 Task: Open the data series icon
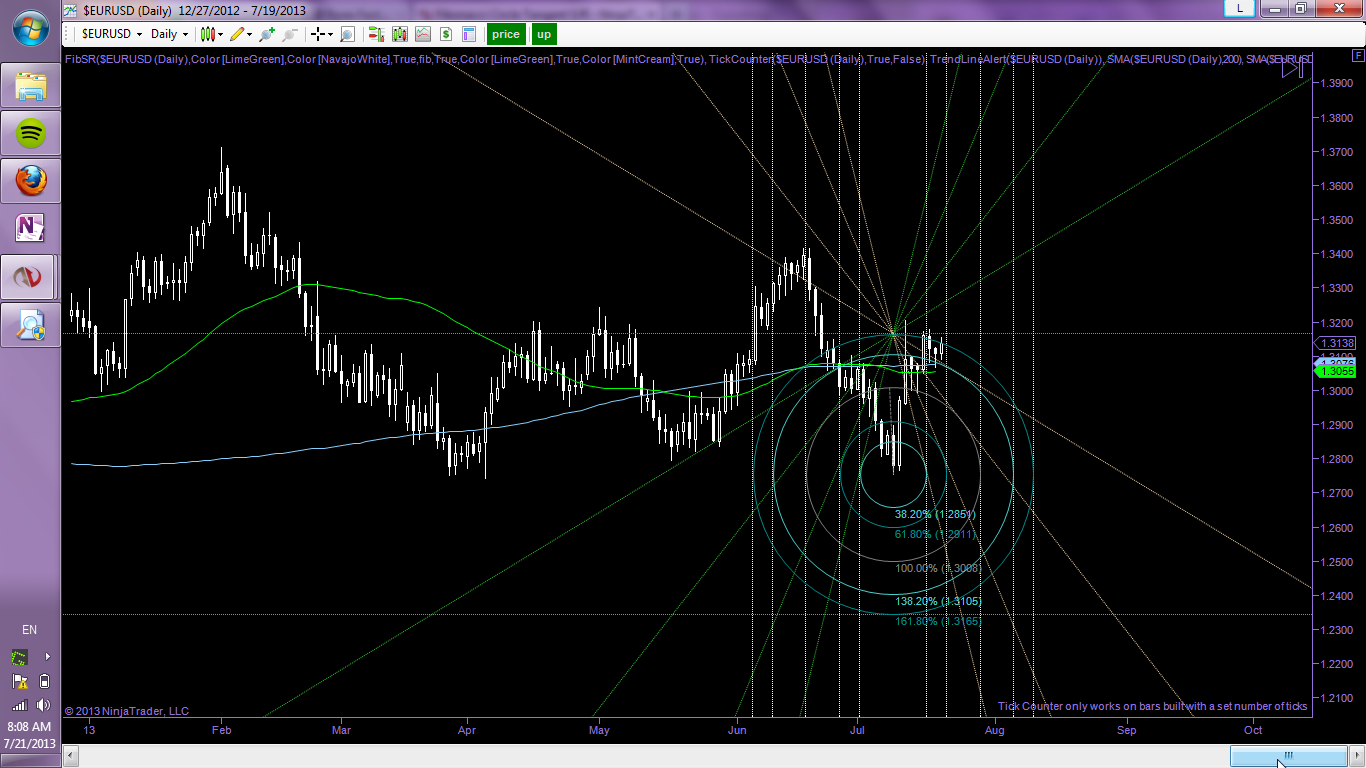[400, 34]
